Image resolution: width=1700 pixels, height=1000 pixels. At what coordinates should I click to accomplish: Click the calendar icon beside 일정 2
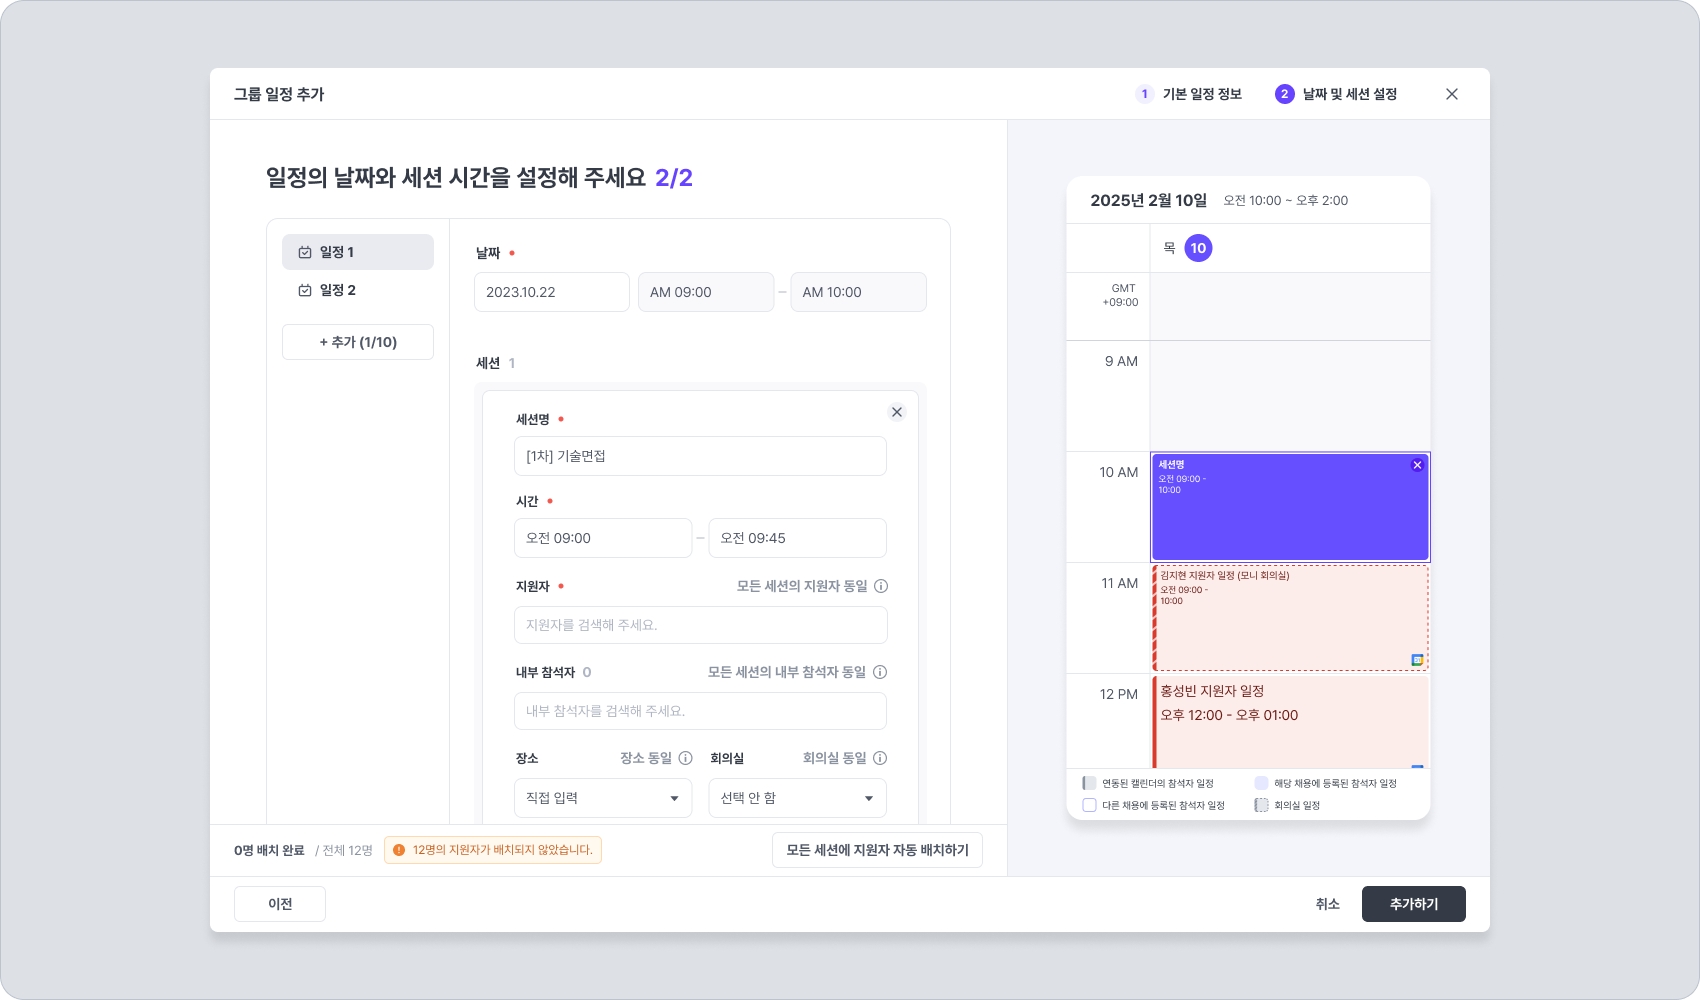pyautogui.click(x=305, y=290)
